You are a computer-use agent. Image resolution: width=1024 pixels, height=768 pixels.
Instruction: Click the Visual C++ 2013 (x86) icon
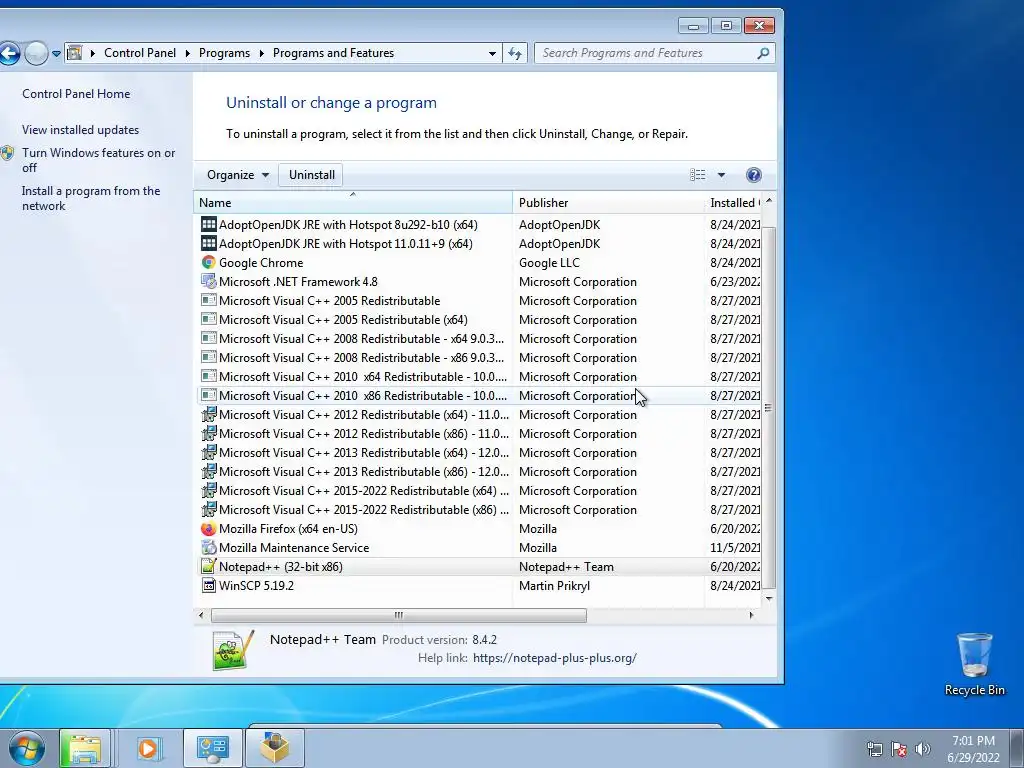[x=208, y=472]
